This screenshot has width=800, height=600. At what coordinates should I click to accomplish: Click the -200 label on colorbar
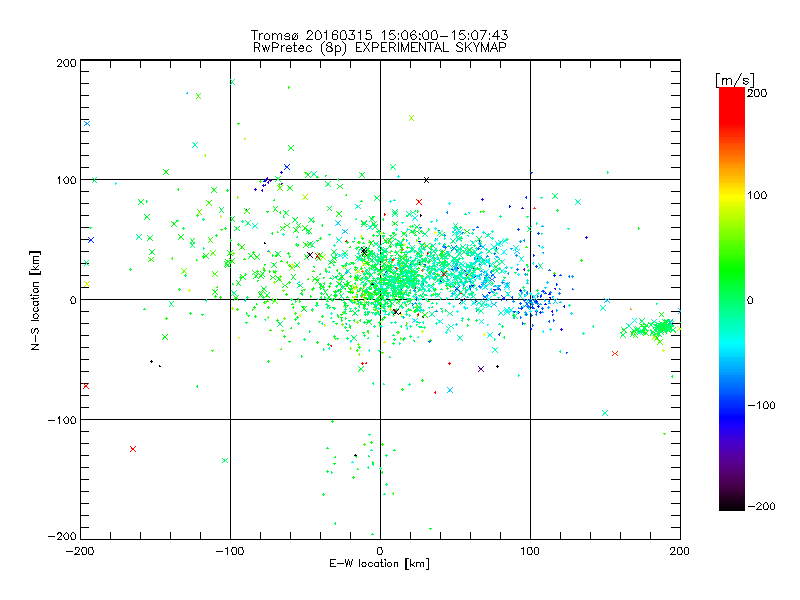tap(761, 506)
